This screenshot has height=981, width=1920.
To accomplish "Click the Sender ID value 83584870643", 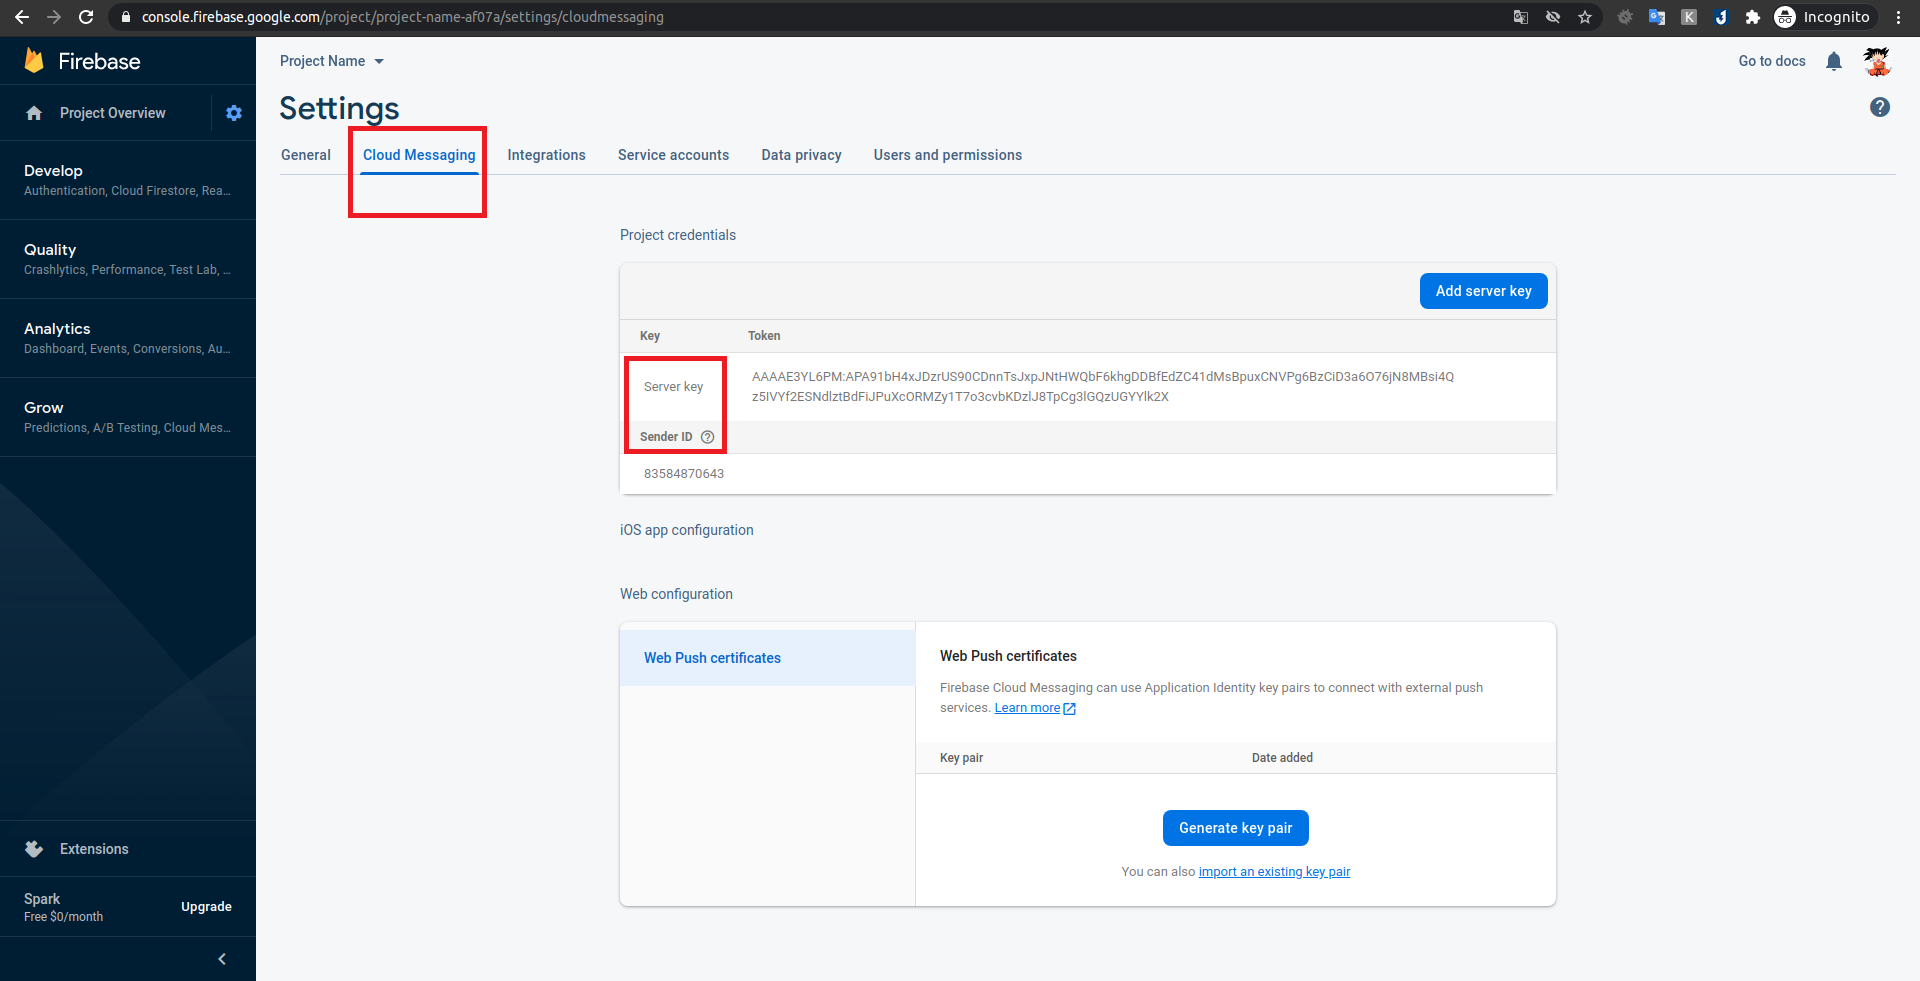I will tap(684, 474).
